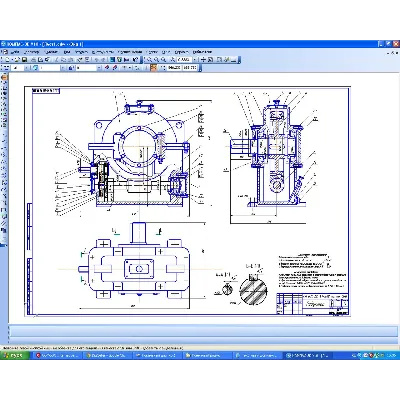Screen dimensions: 400x400
Task: Create a new document with the toolbar icon
Action: point(8,60)
